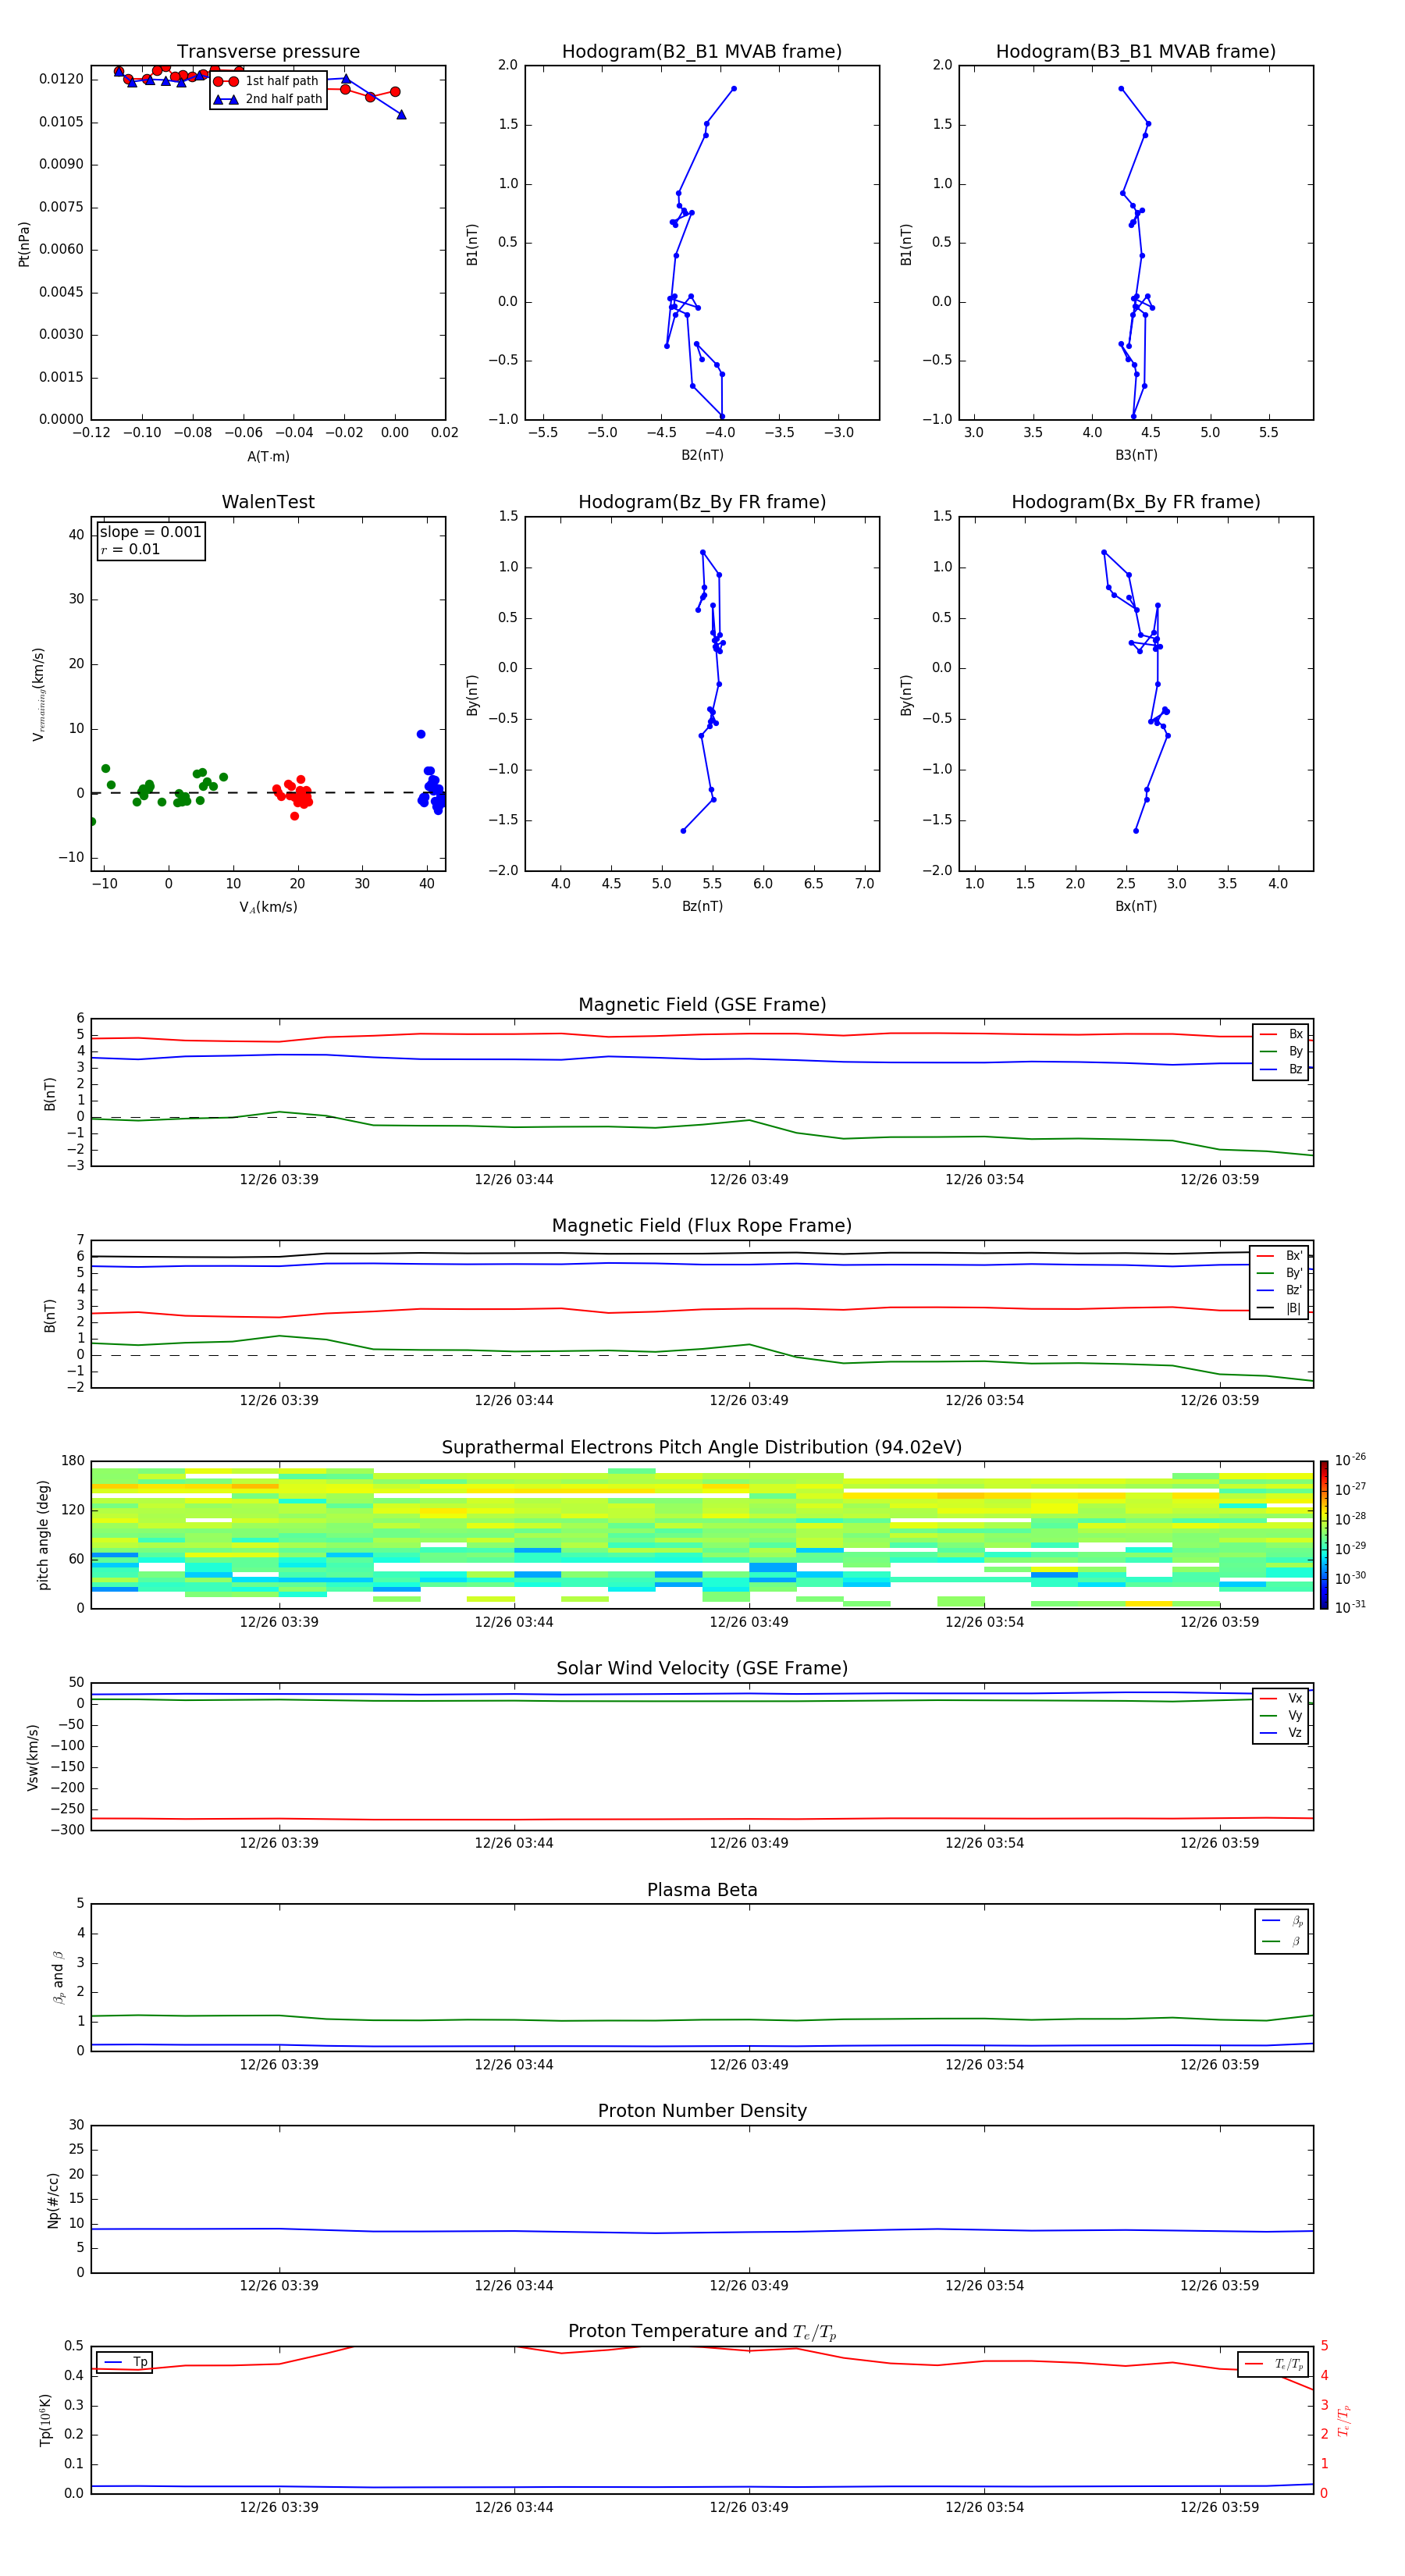Screen dimensions: 1405x2576
Task: Click the Bx' legend entry in Flux Rope panel
Action: [1280, 1256]
